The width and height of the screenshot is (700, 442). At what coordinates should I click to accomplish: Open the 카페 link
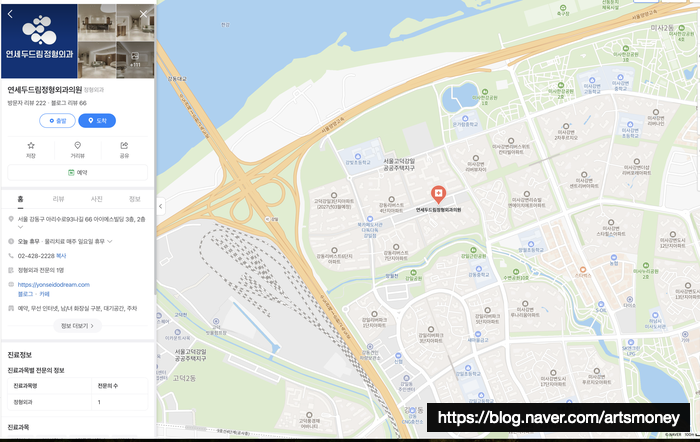[x=45, y=294]
